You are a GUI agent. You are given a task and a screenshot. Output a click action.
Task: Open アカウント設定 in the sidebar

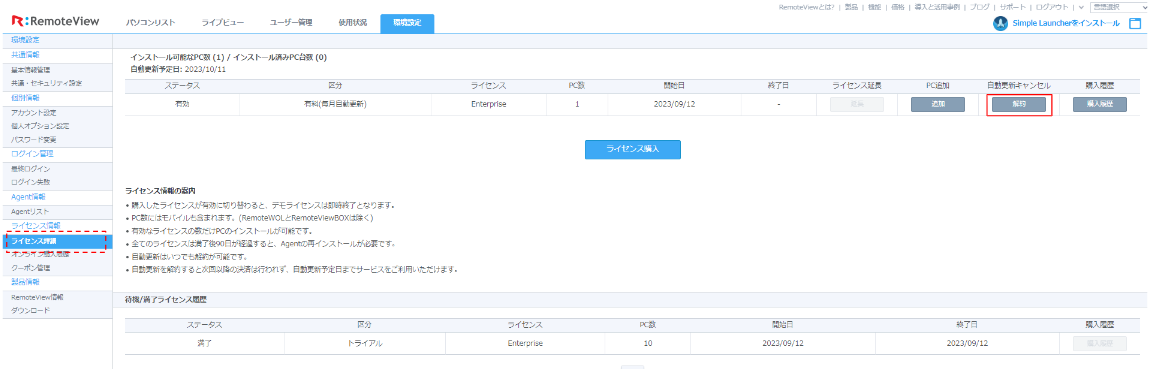[x=34, y=113]
